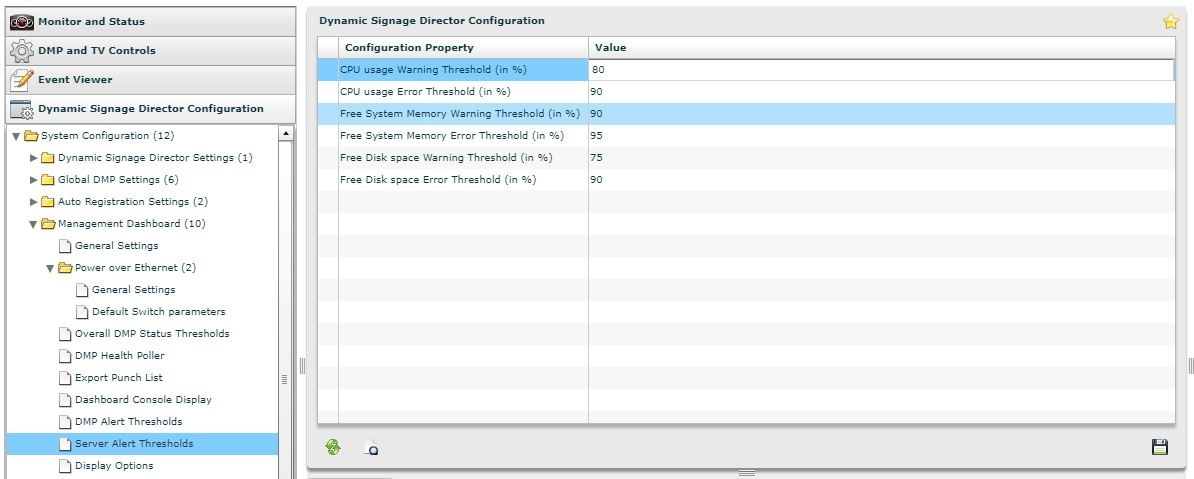This screenshot has width=1194, height=479.
Task: Open Export Punch List settings
Action: coord(119,378)
